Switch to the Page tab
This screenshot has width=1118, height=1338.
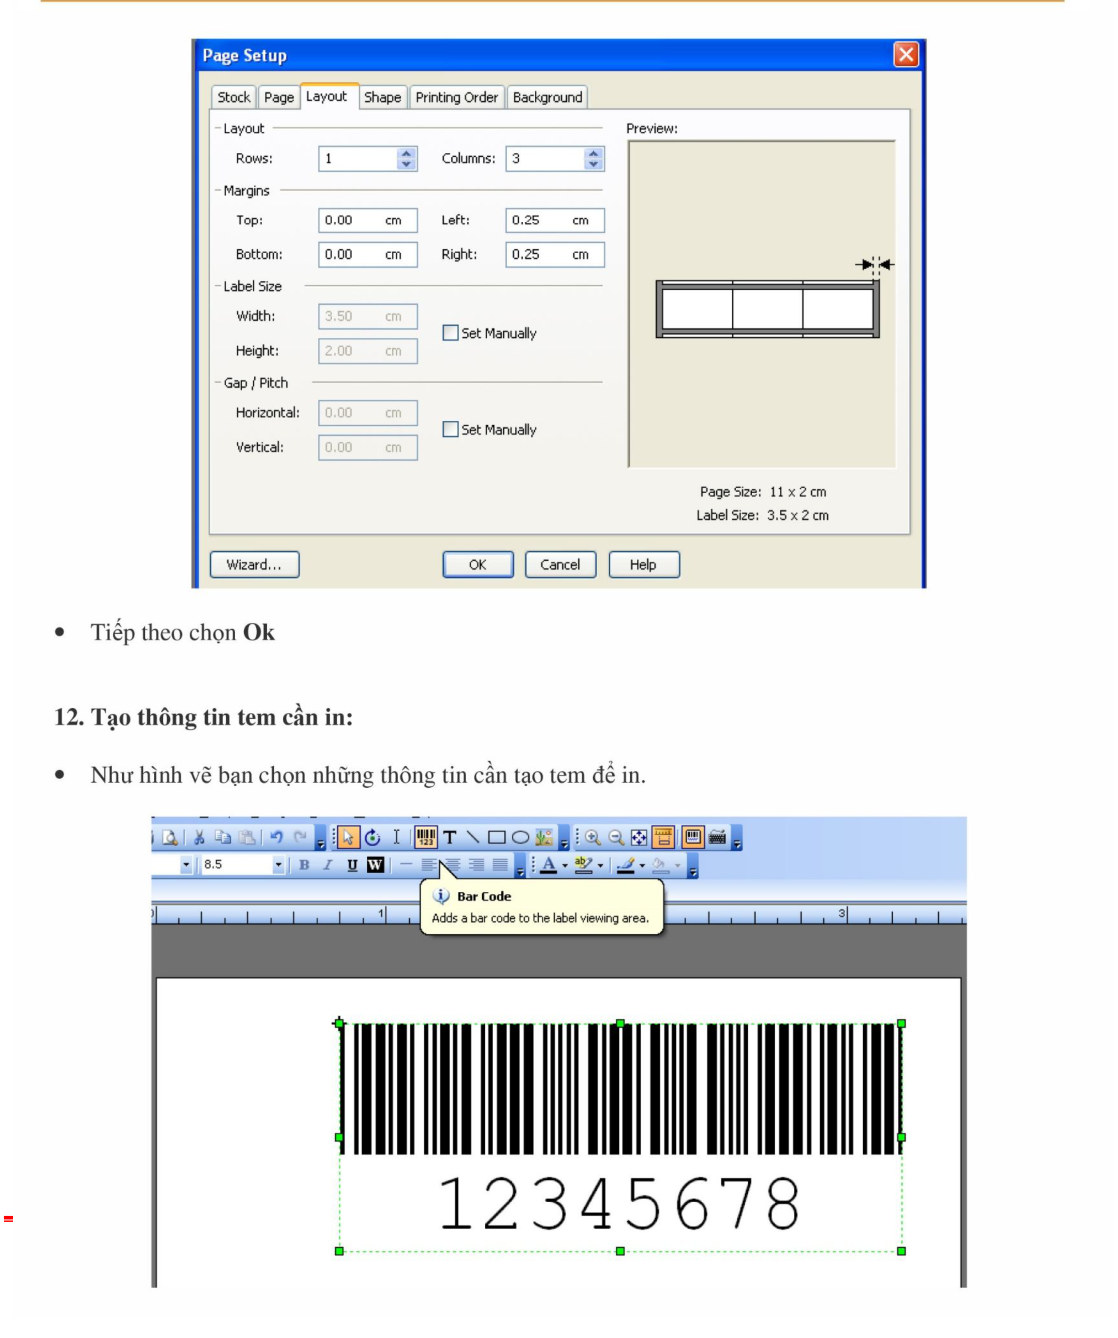point(279,97)
